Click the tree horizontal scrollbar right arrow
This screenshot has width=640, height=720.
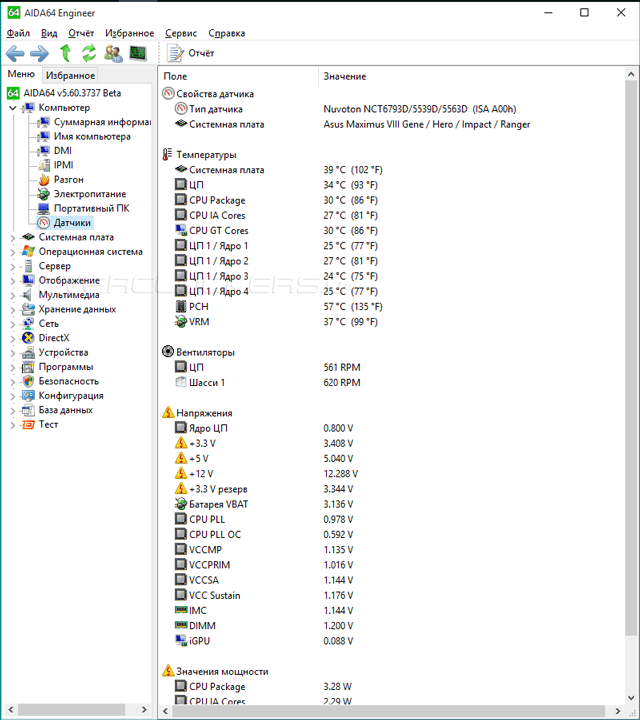point(144,710)
